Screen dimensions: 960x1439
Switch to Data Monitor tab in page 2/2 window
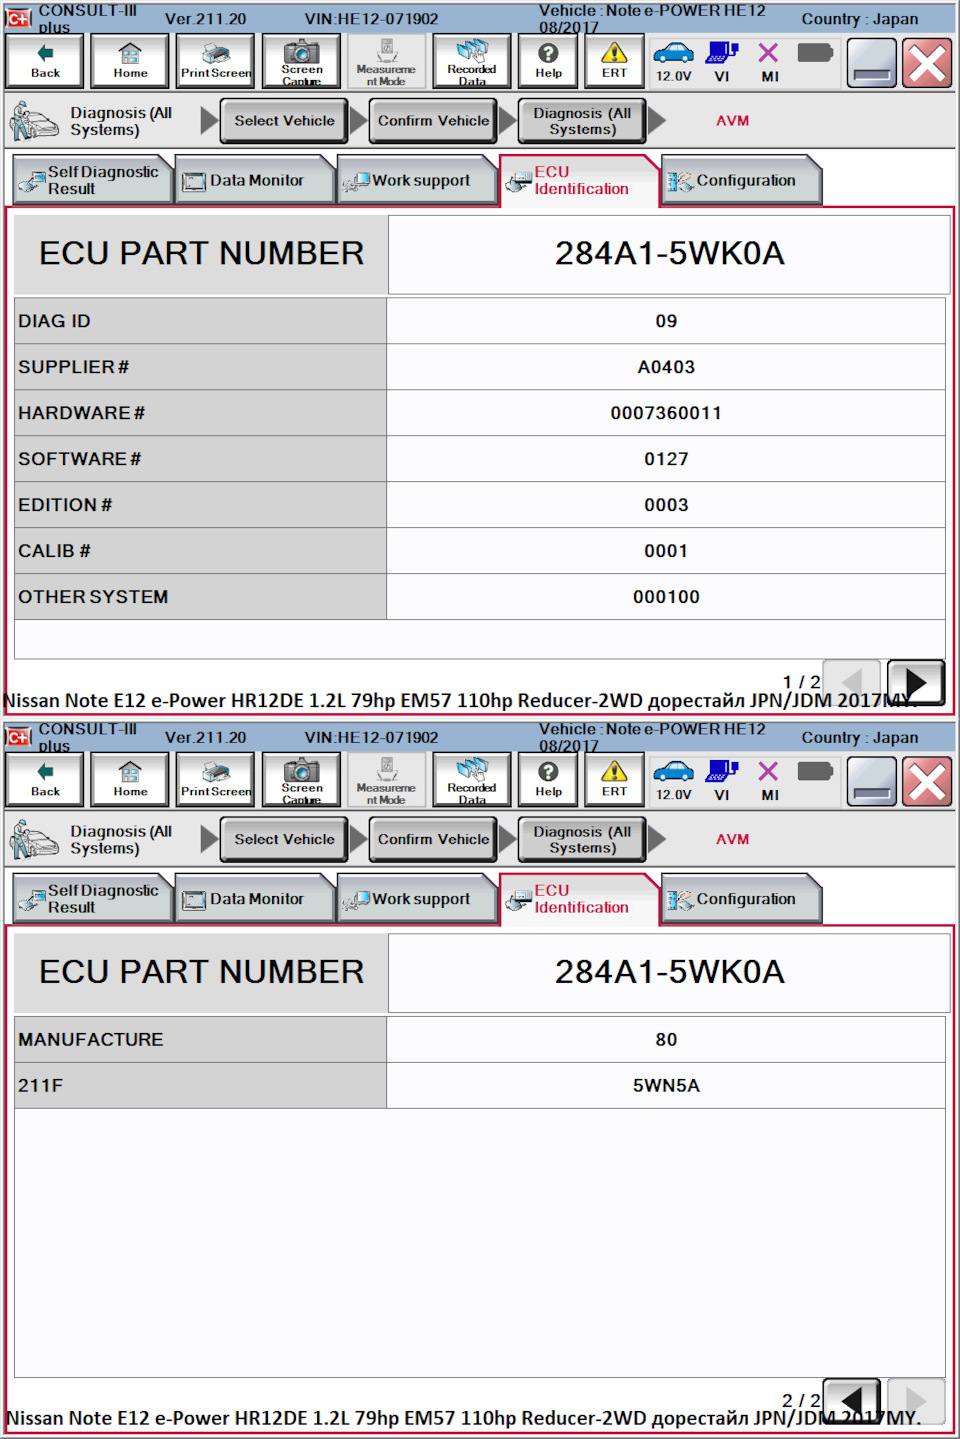[255, 899]
